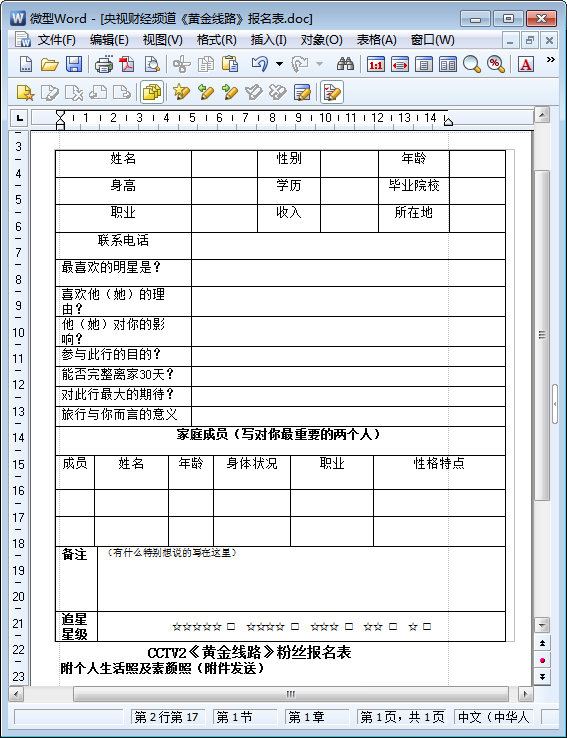Open the undo history dropdown arrow
Viewport: 567px width, 738px height.
click(279, 64)
